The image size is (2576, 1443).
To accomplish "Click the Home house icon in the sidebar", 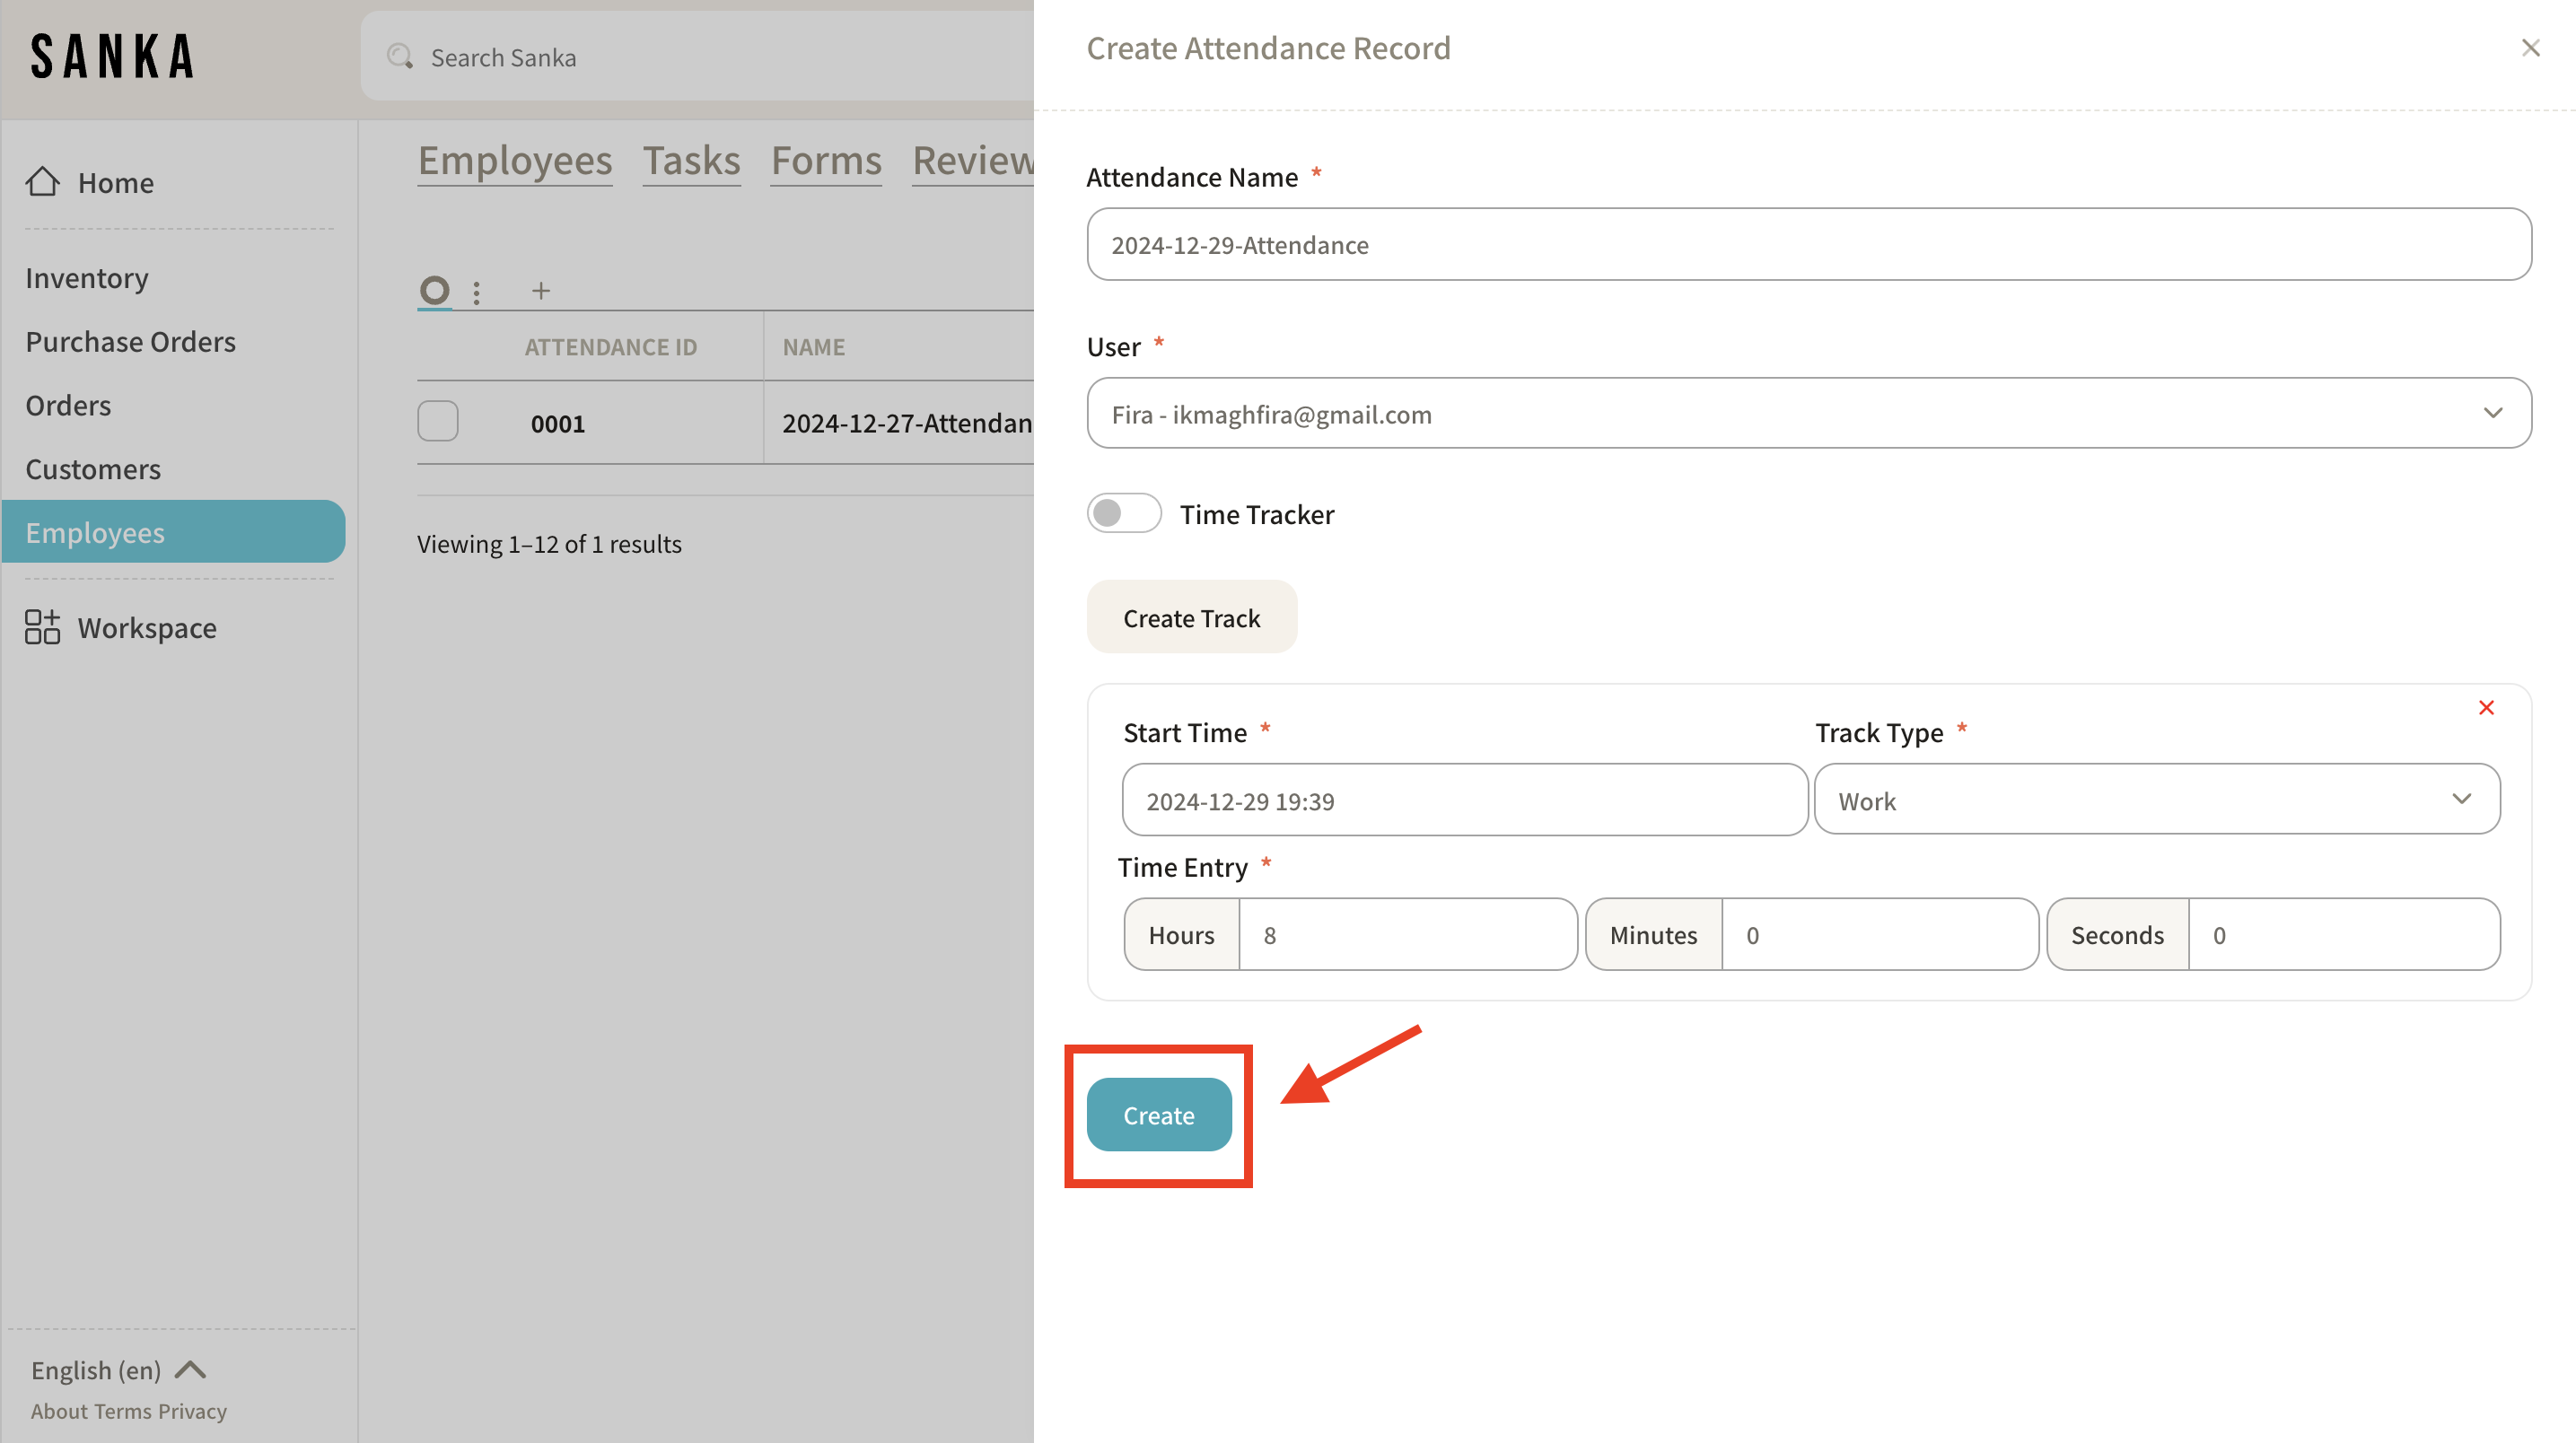I will (x=42, y=182).
